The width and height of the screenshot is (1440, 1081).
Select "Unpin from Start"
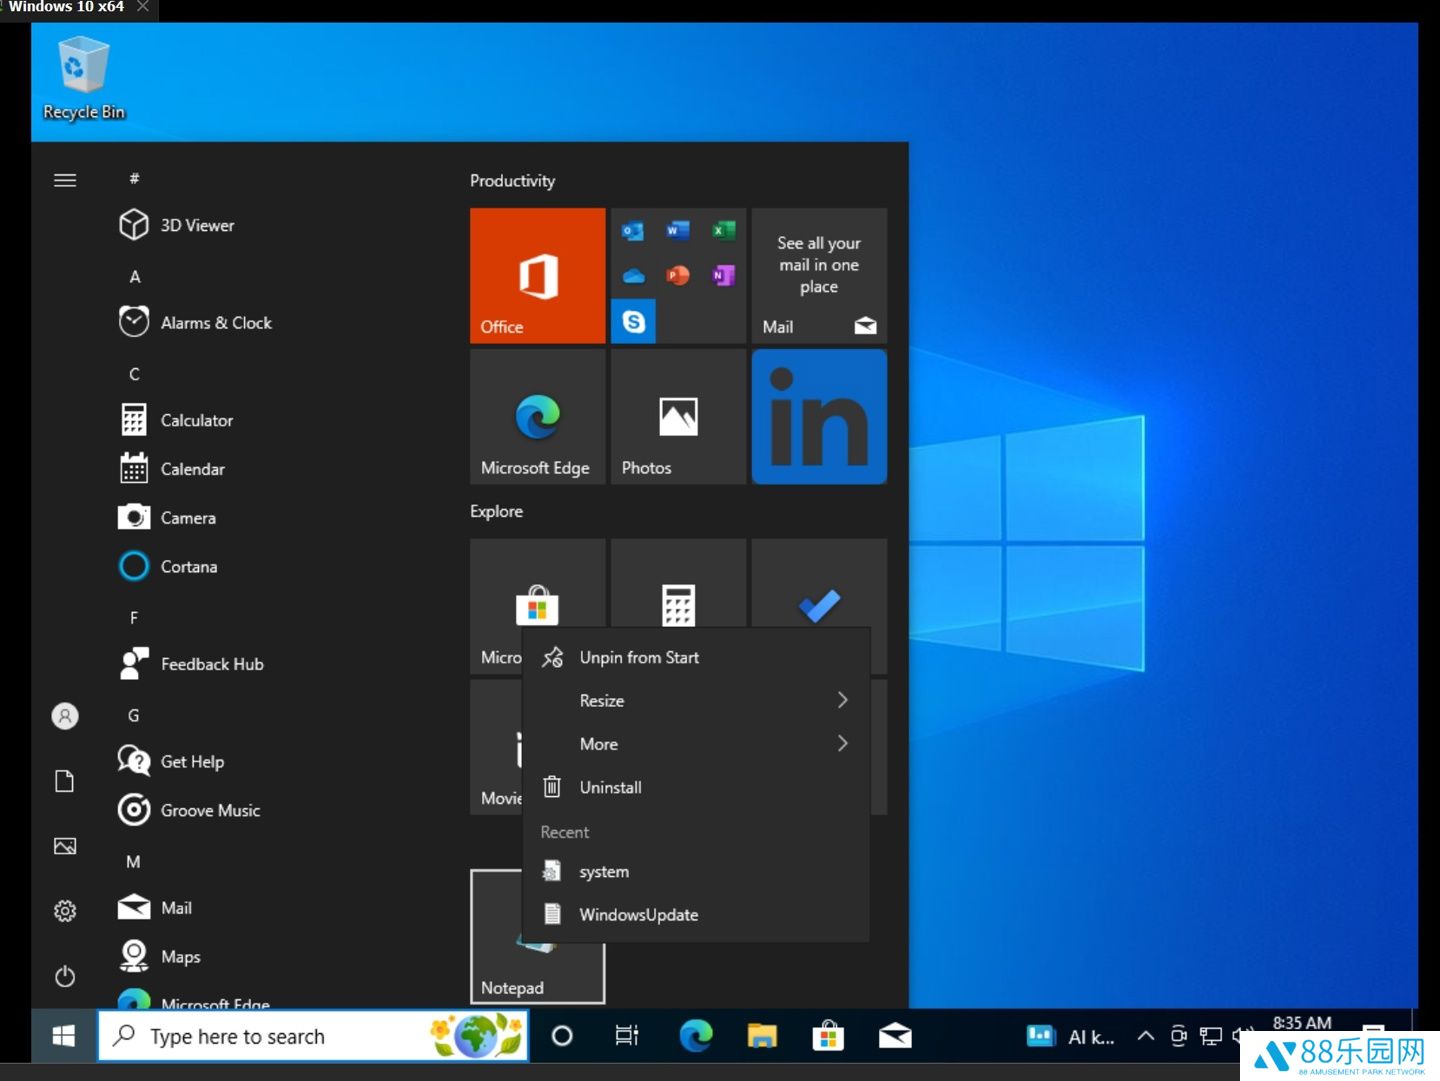click(x=639, y=657)
